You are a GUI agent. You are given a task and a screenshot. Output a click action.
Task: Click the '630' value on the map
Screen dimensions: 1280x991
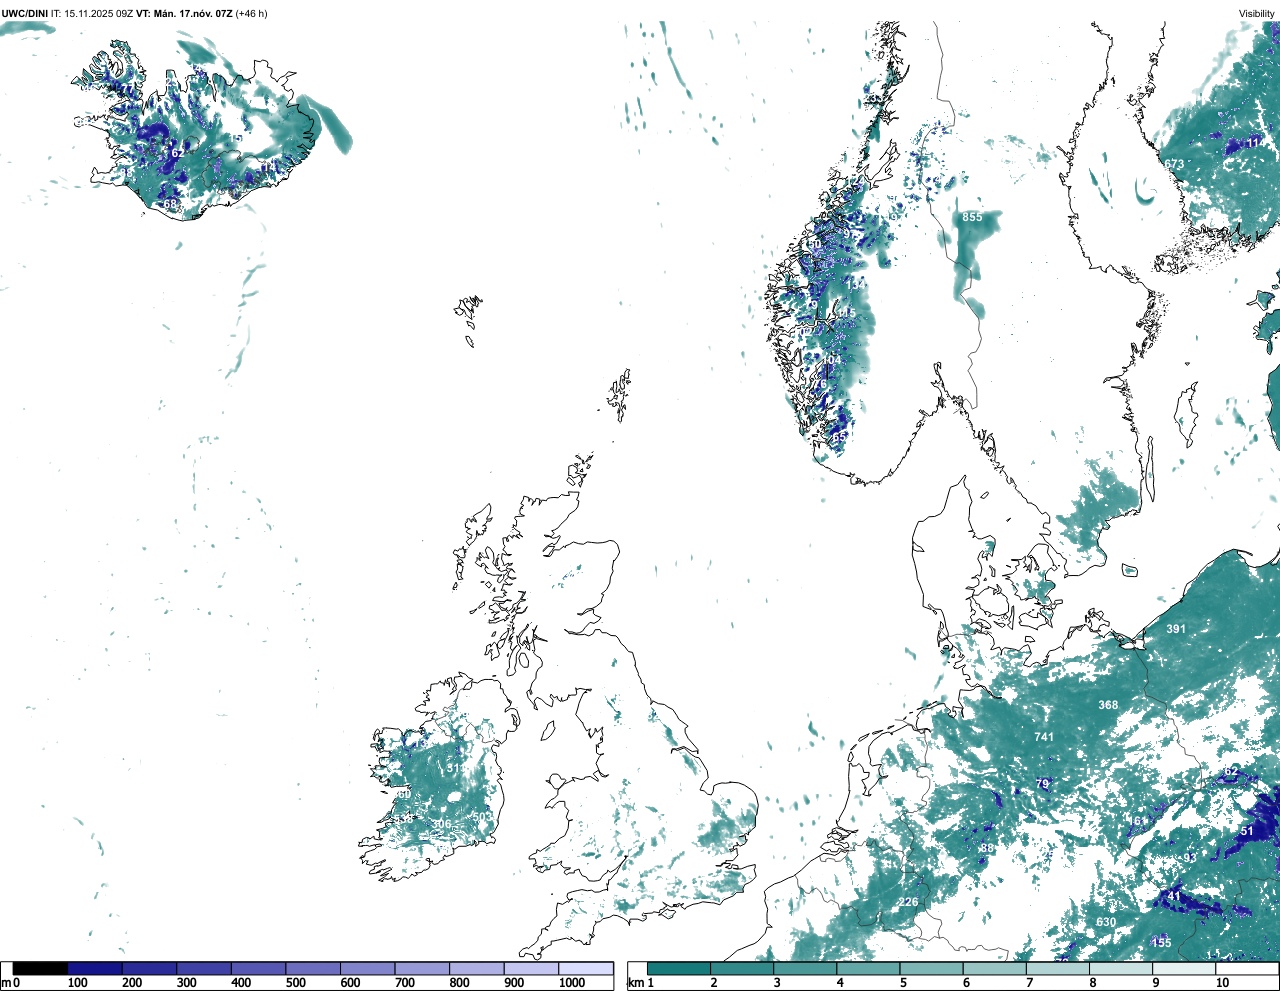pos(1106,922)
